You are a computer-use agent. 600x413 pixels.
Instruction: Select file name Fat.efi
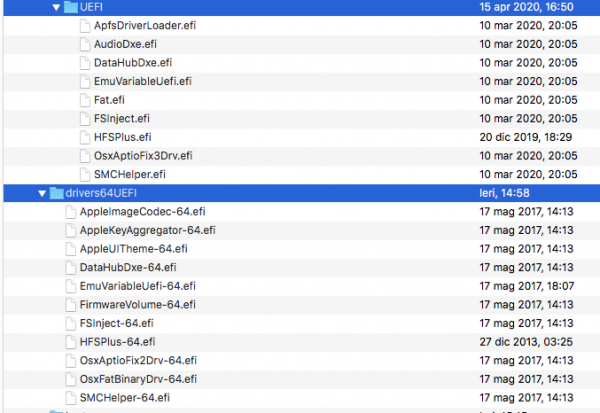point(109,100)
